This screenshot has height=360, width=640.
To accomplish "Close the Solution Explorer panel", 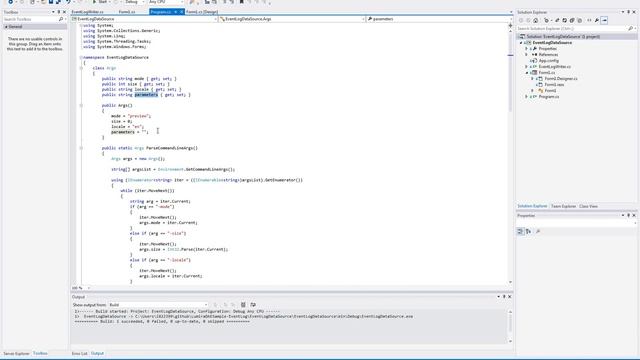I will pyautogui.click(x=634, y=12).
